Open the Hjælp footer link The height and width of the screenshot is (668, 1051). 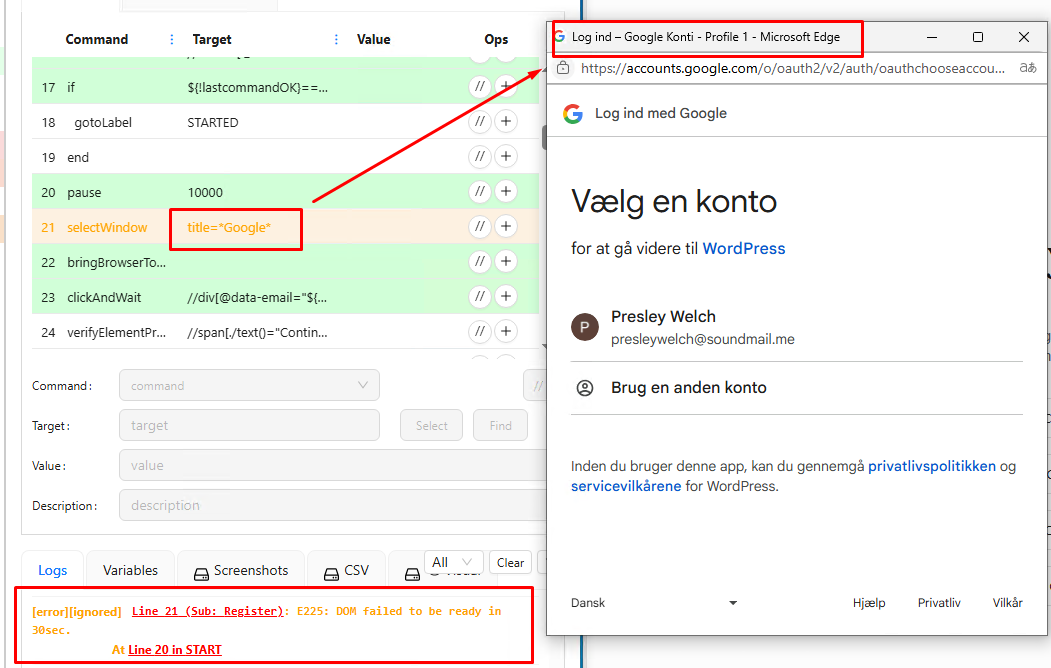[869, 603]
